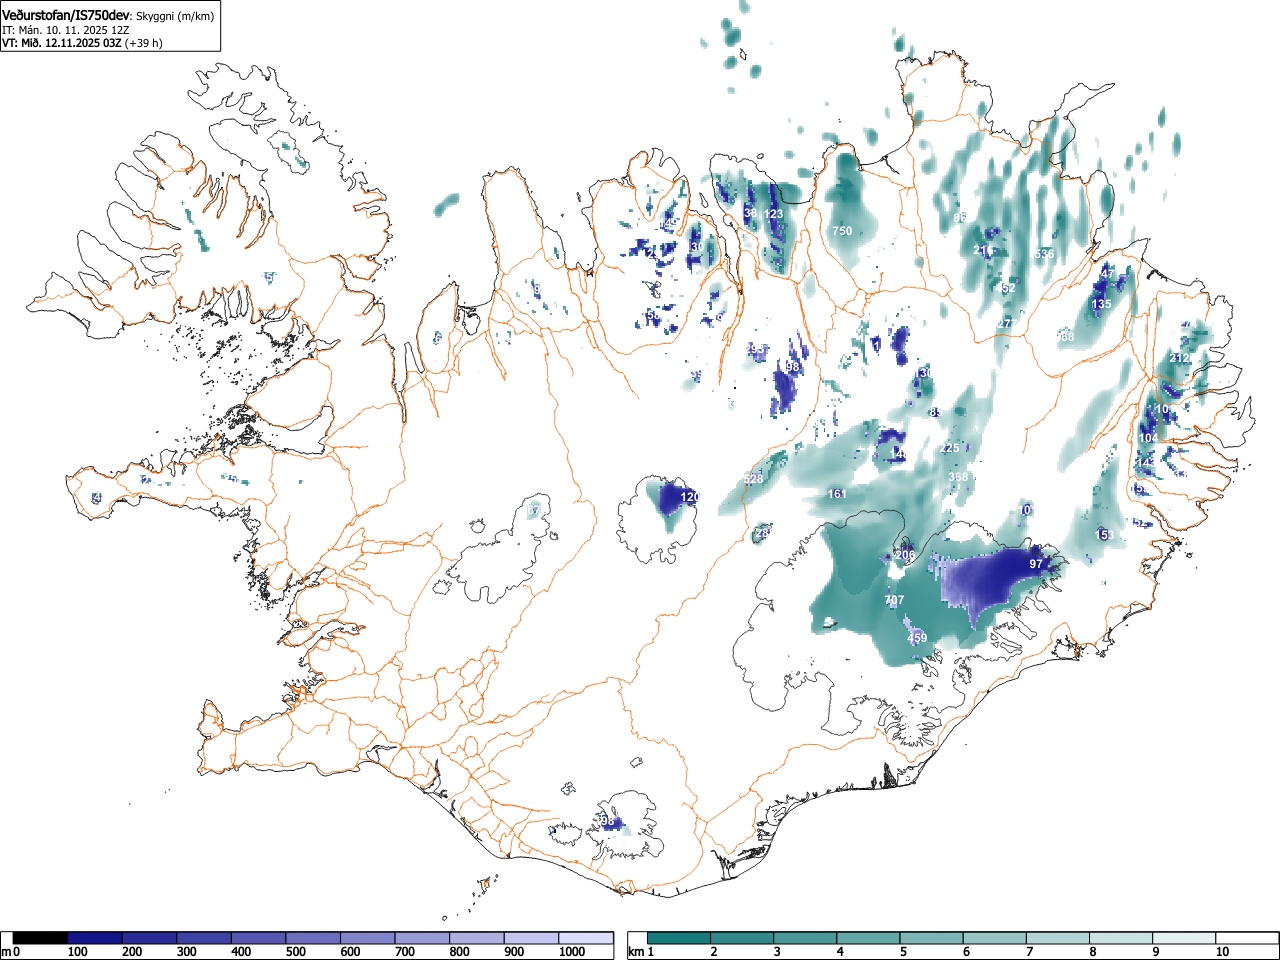Image resolution: width=1280 pixels, height=960 pixels.
Task: Click the map value '206' on the glacier edge
Action: pyautogui.click(x=905, y=555)
